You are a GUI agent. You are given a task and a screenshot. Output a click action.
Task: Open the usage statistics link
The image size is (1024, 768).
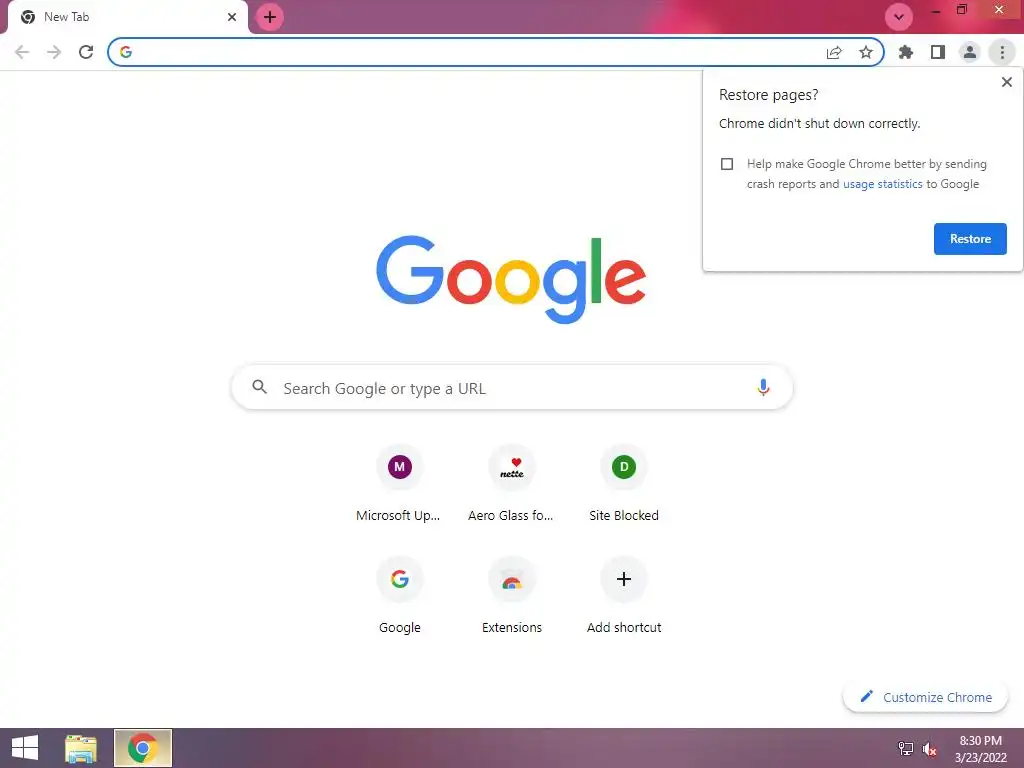tap(882, 184)
